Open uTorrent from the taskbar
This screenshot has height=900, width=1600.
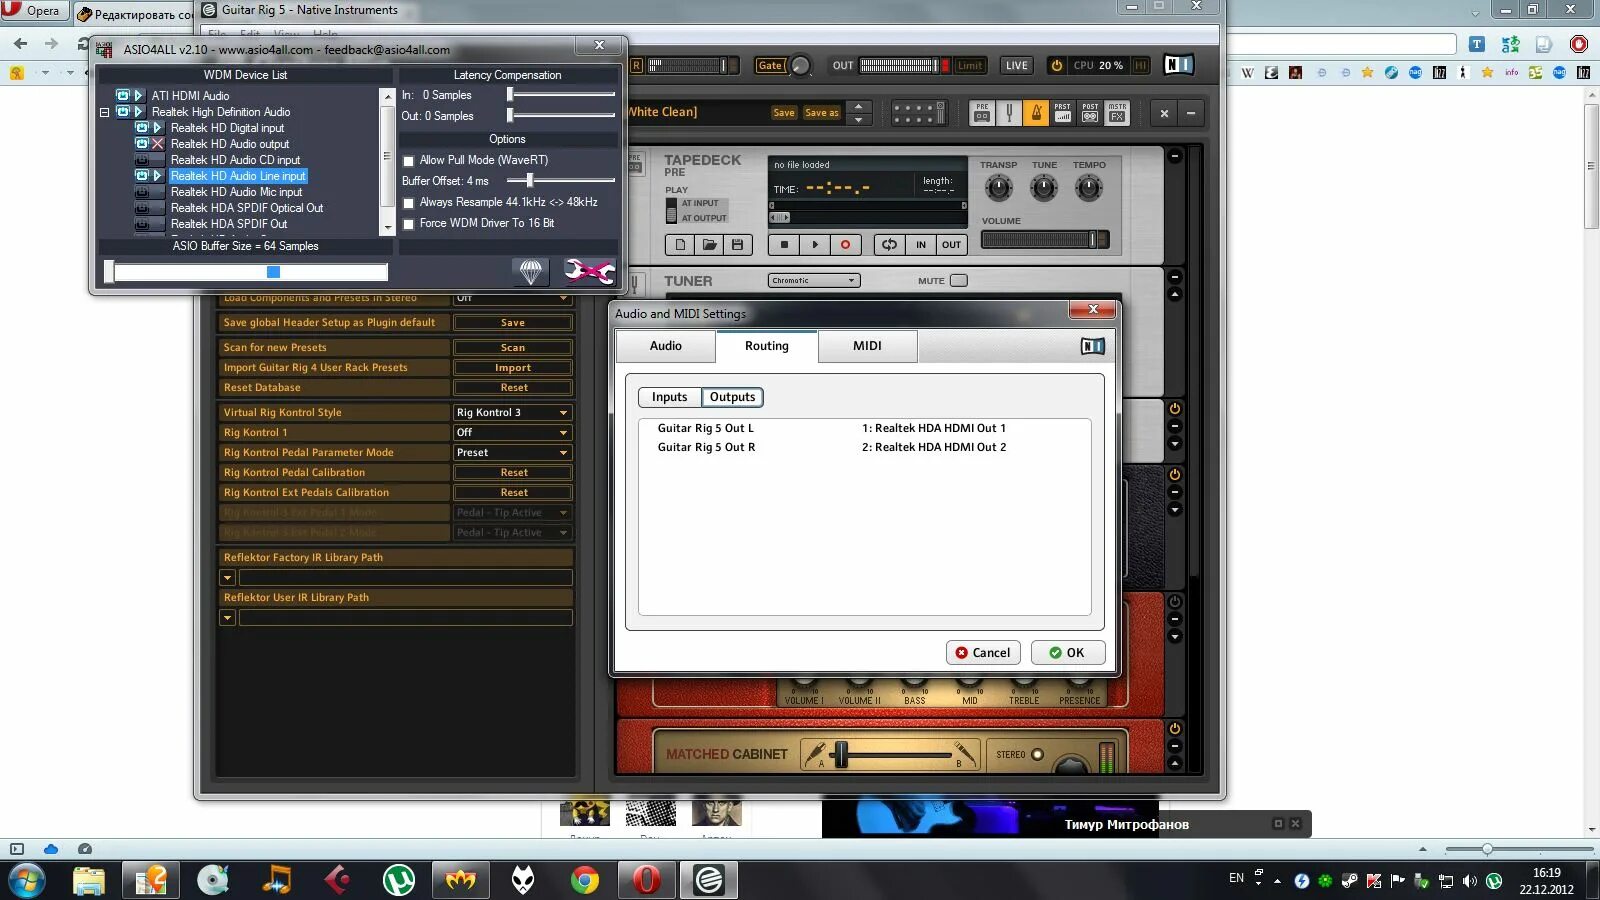[x=399, y=880]
